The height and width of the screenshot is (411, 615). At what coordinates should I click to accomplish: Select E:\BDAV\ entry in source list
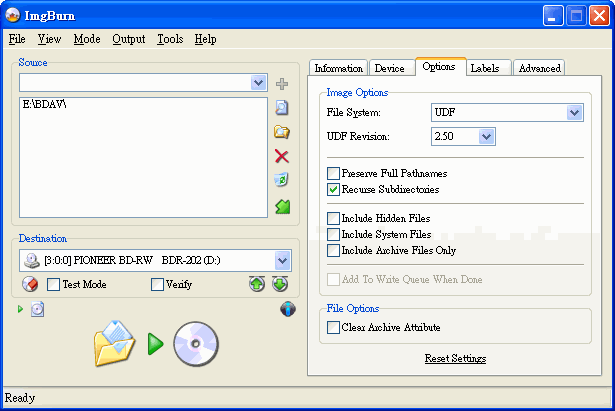[x=44, y=104]
